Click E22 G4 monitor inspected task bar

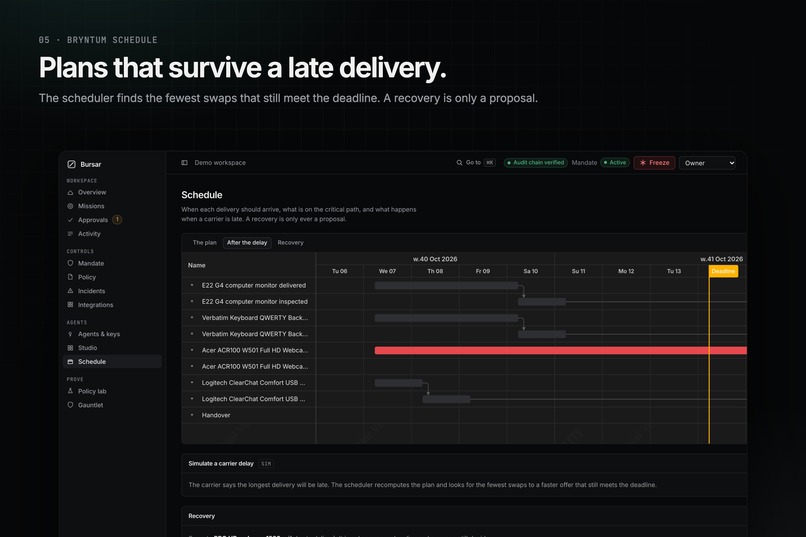click(542, 302)
